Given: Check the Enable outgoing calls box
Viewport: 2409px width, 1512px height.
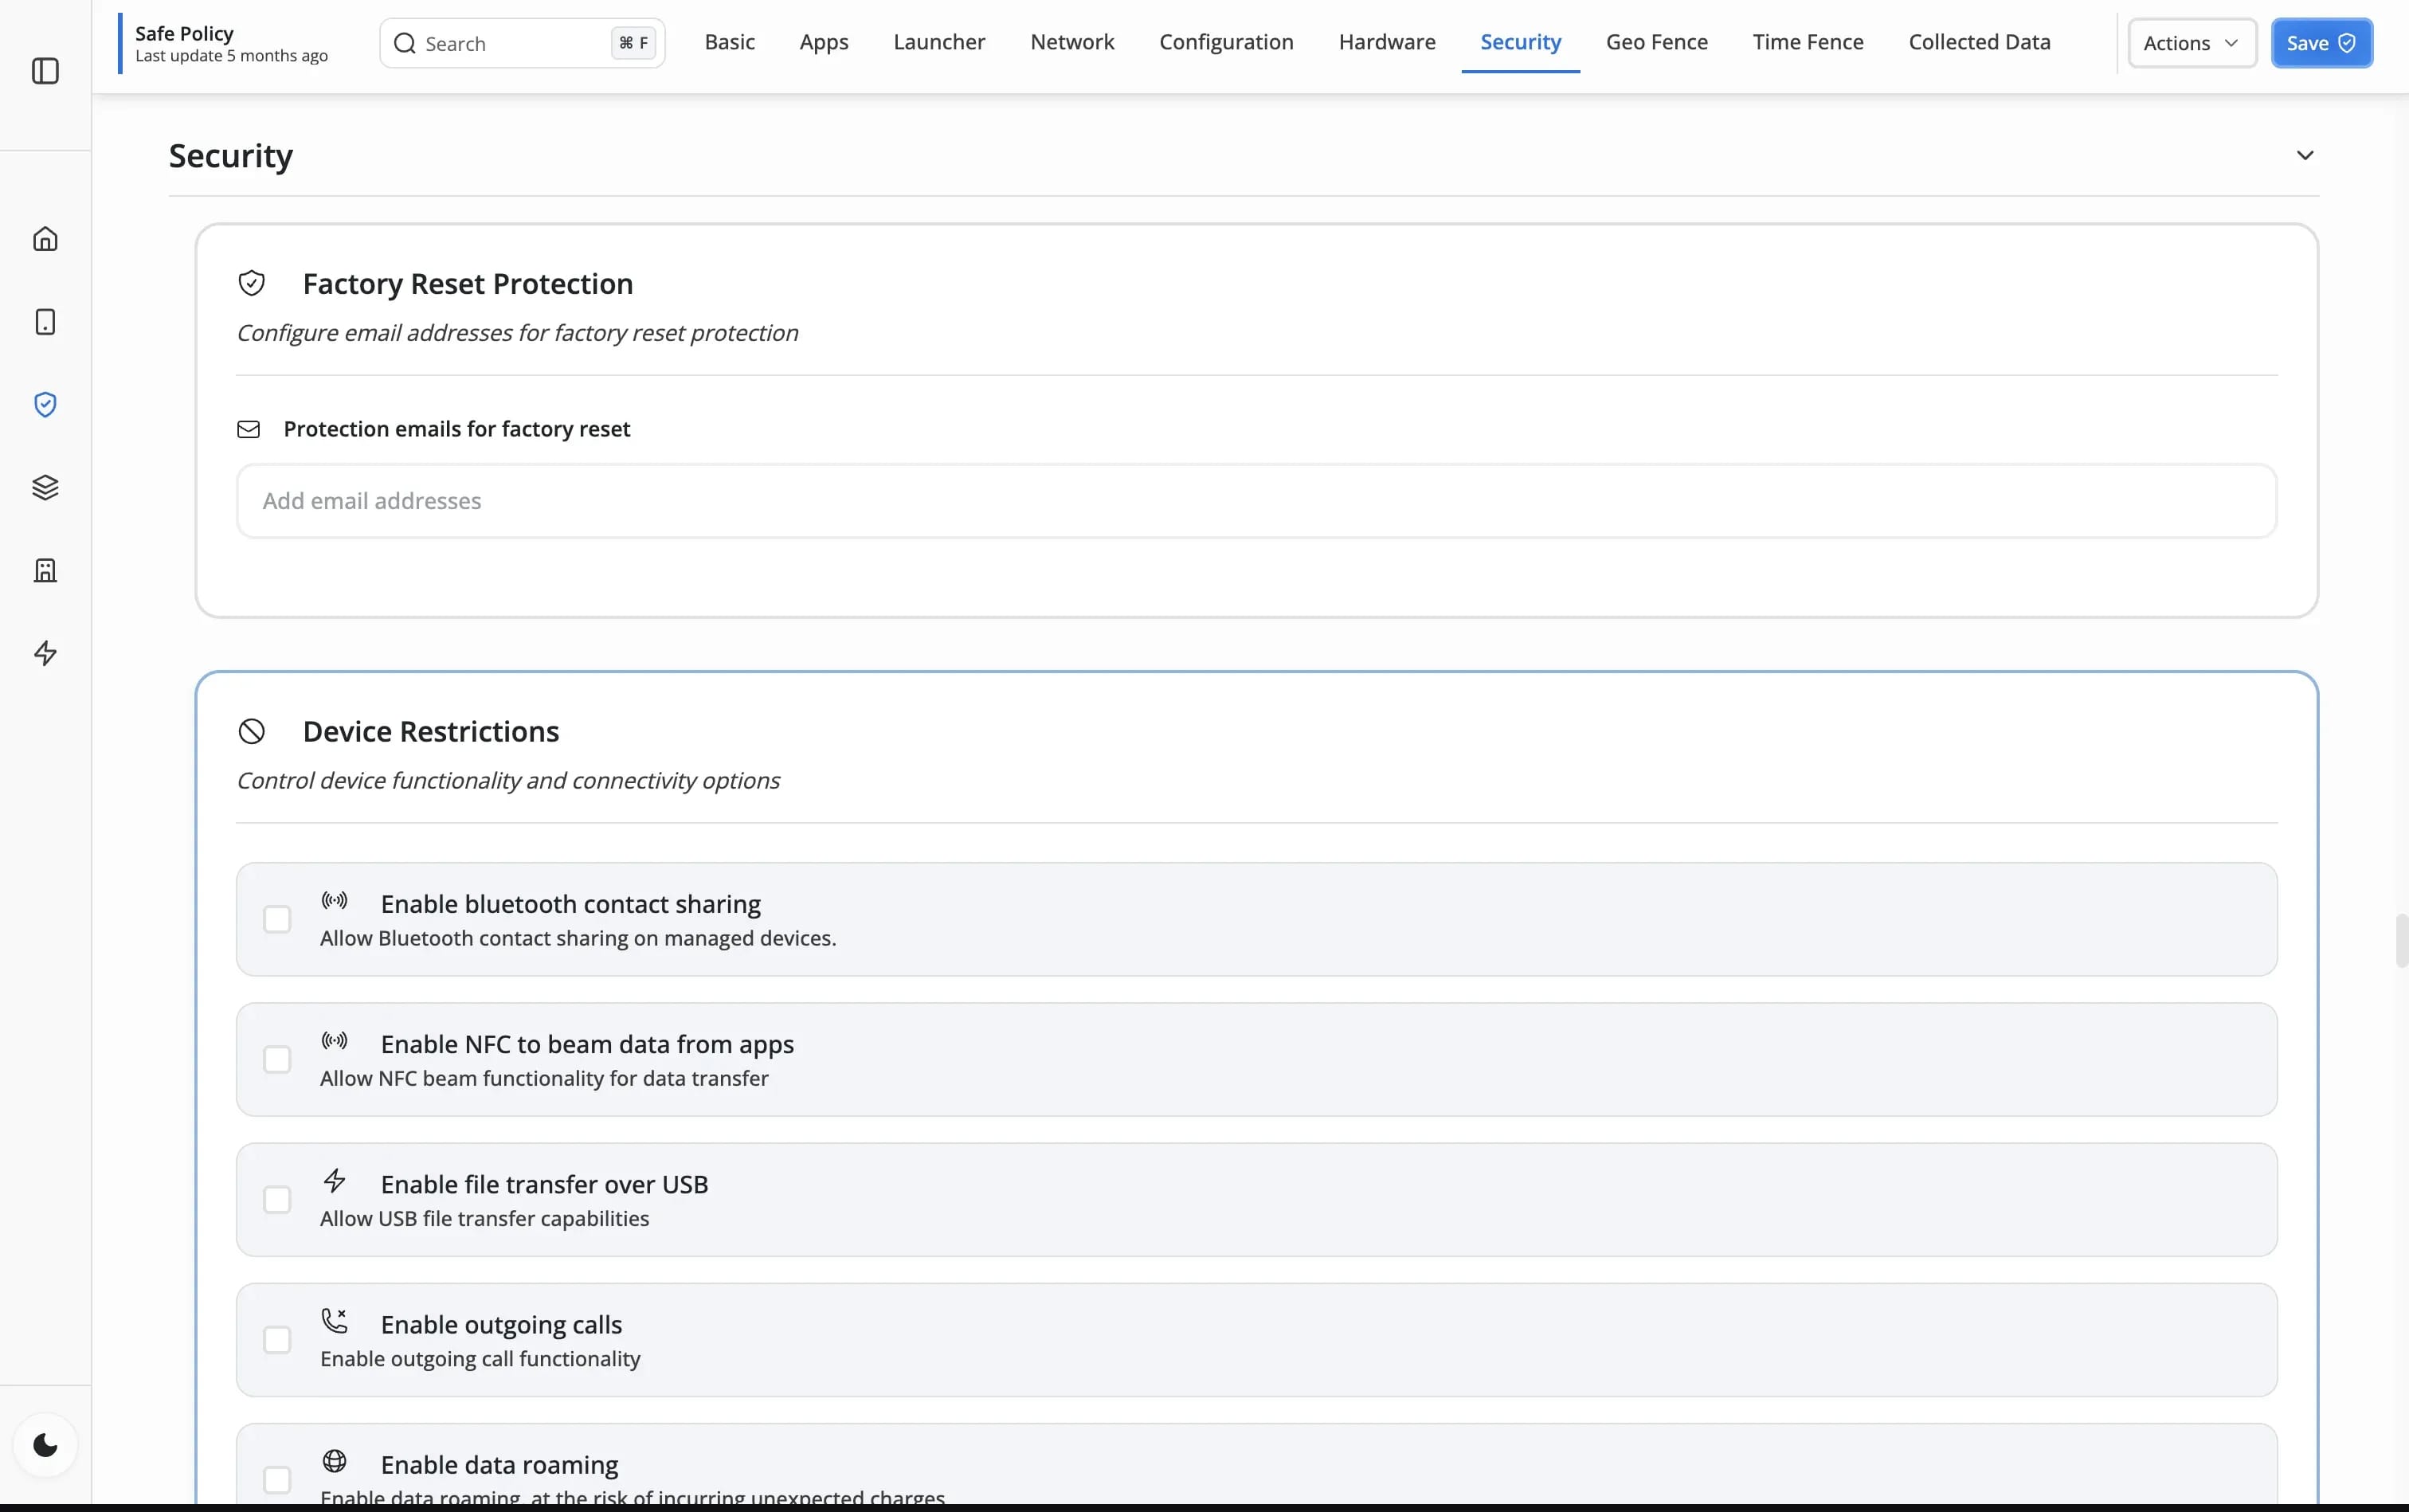Looking at the screenshot, I should (277, 1339).
